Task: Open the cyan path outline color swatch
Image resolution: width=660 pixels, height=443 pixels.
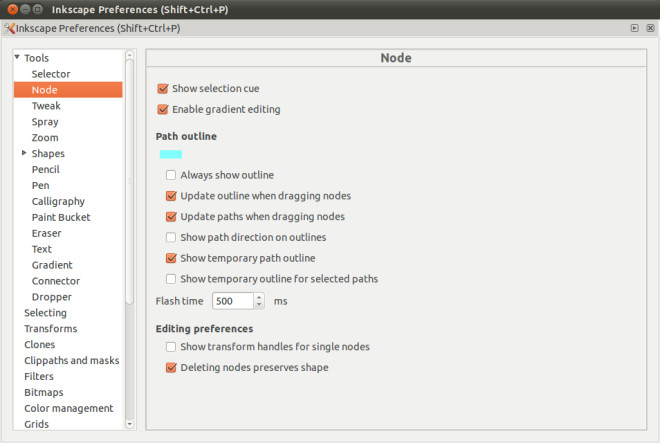Action: pyautogui.click(x=171, y=155)
